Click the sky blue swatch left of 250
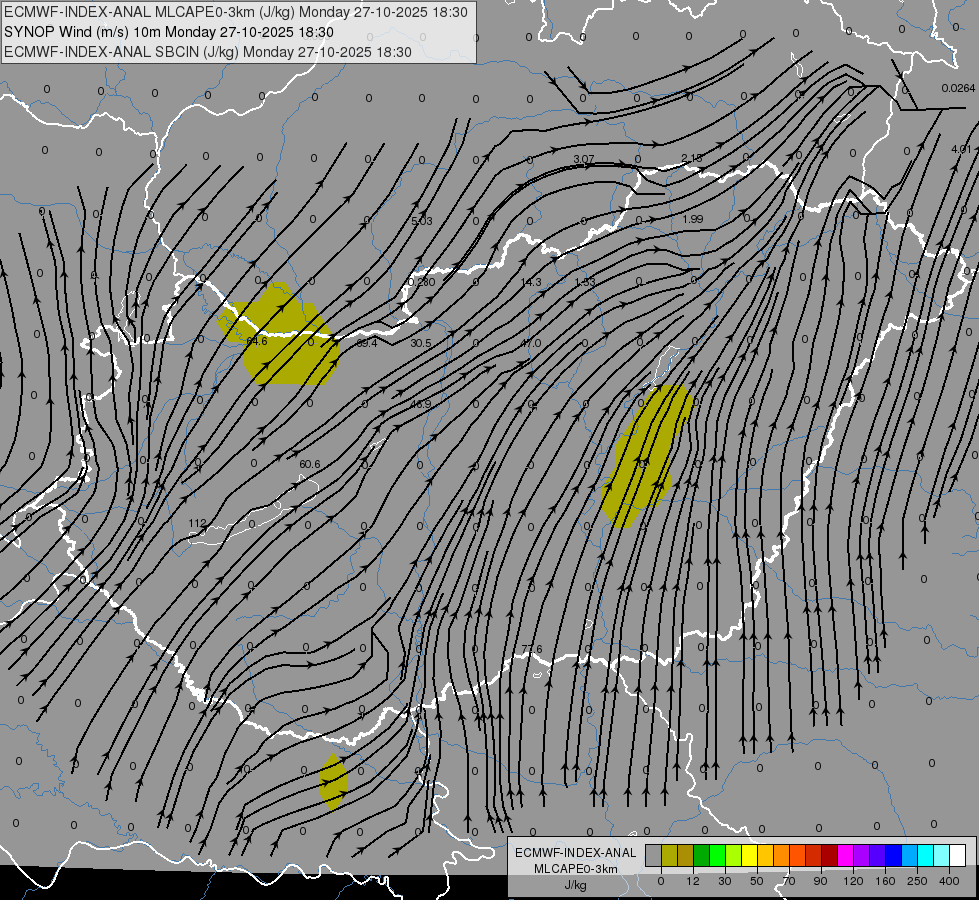This screenshot has height=900, width=979. click(910, 855)
